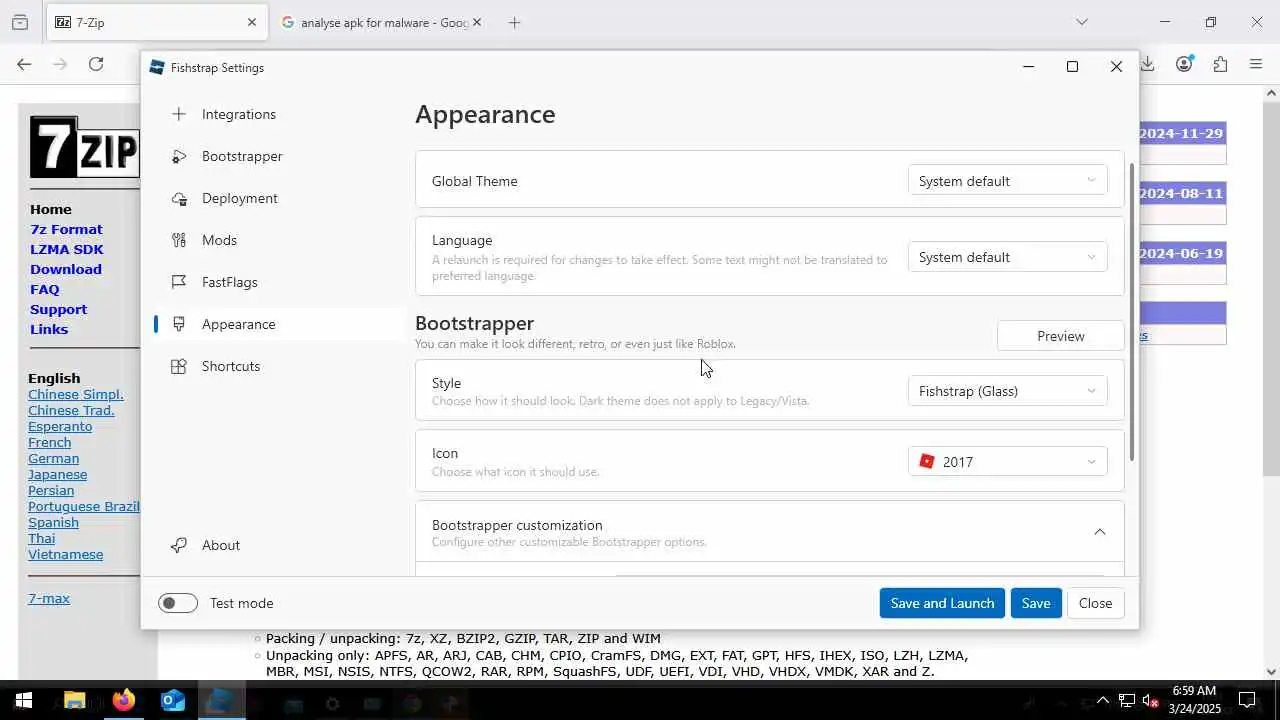Click the Close button in Fishstrap
This screenshot has height=720, width=1280.
click(1095, 603)
